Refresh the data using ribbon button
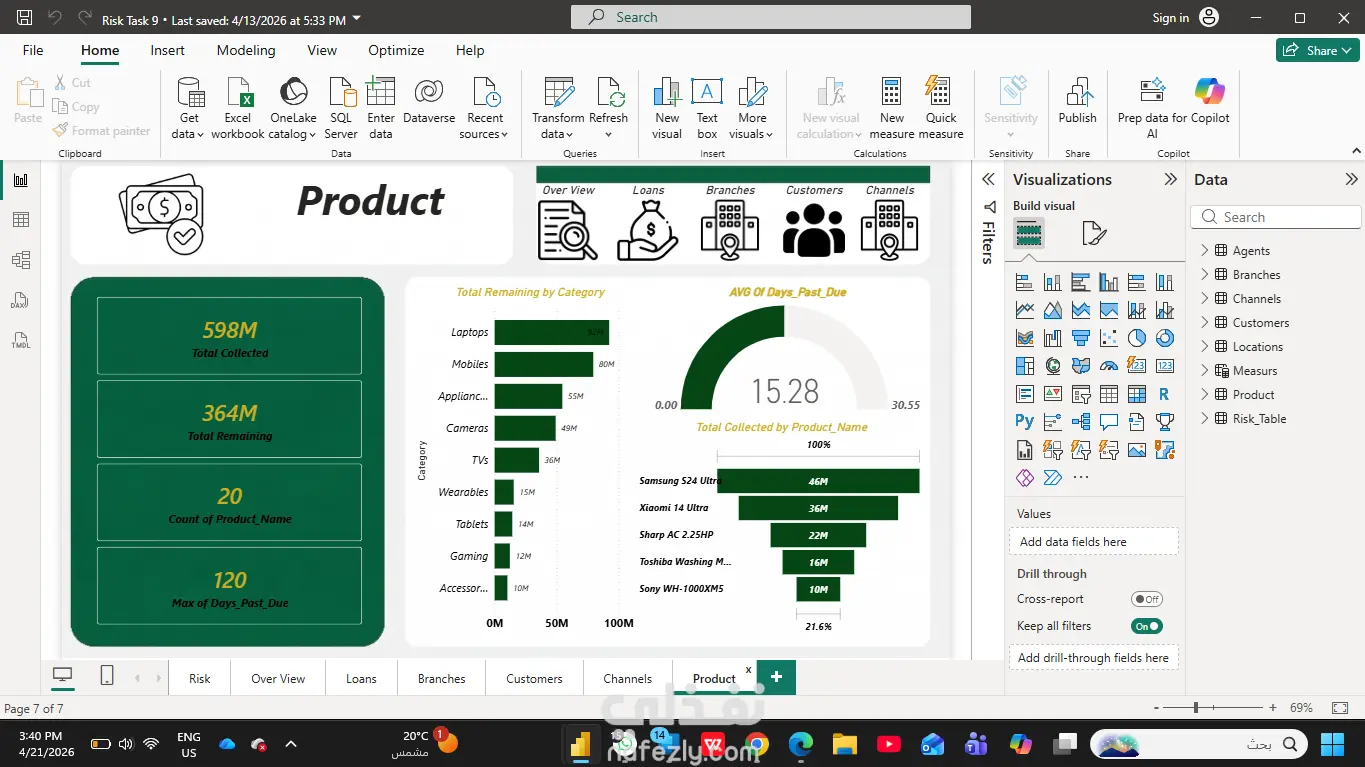 point(608,108)
